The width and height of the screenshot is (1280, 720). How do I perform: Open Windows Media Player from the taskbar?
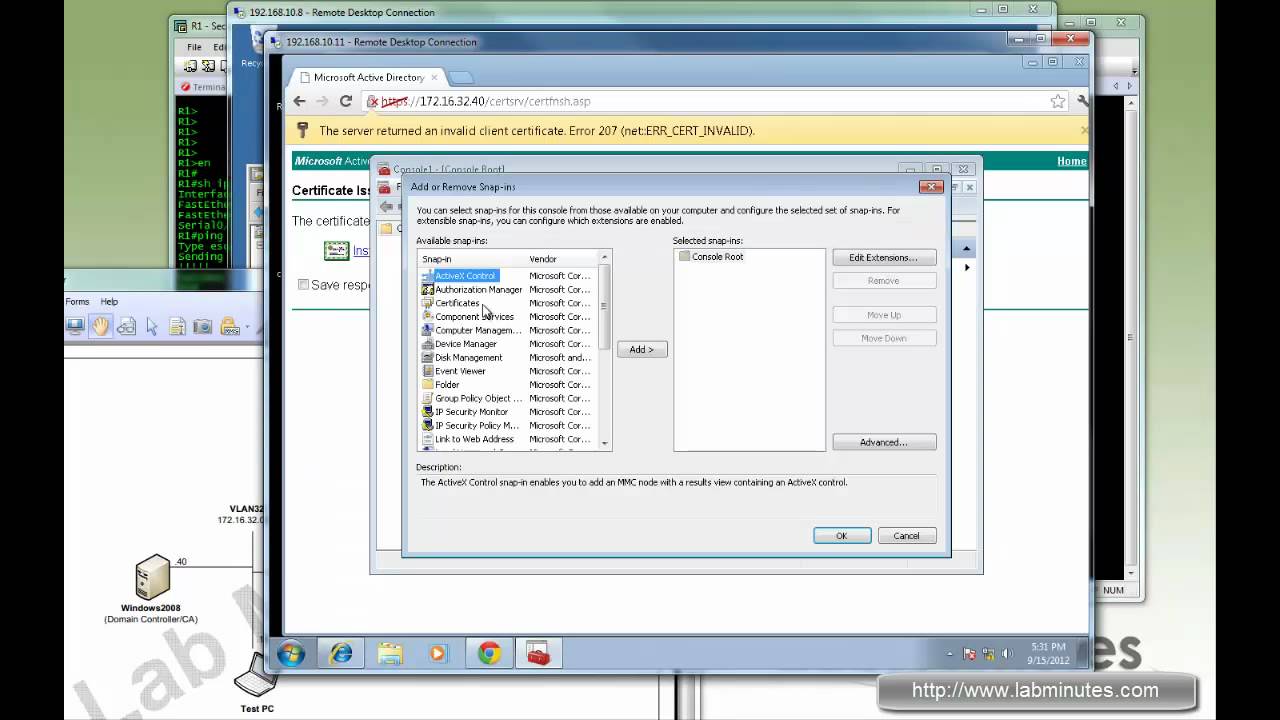click(x=438, y=654)
